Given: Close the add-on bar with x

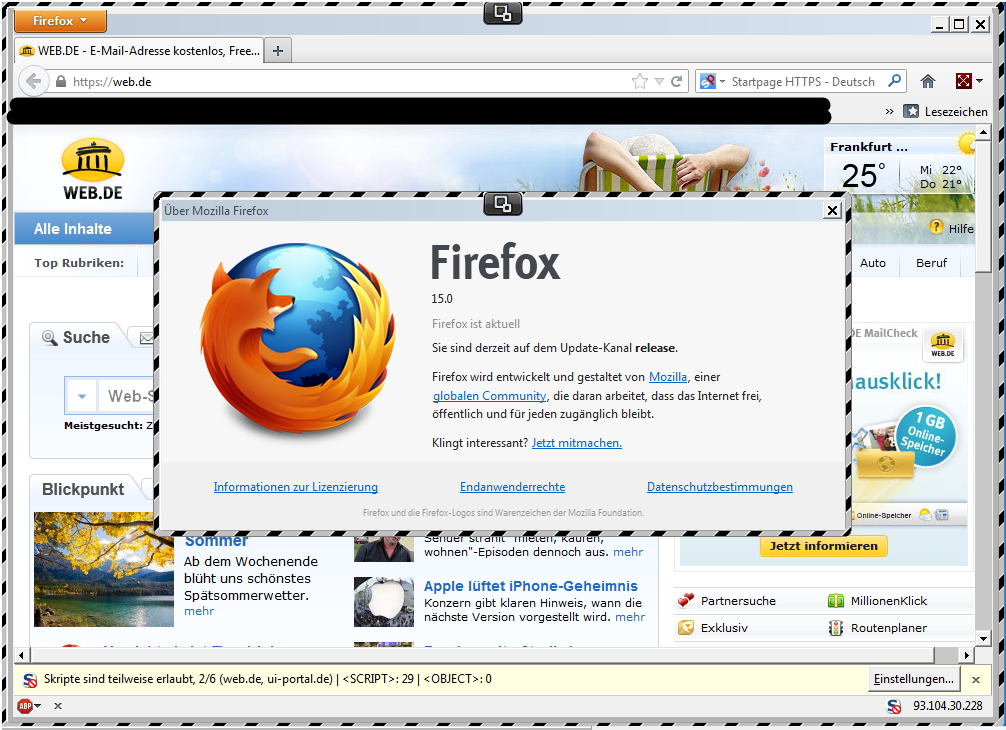Looking at the screenshot, I should click(x=58, y=706).
